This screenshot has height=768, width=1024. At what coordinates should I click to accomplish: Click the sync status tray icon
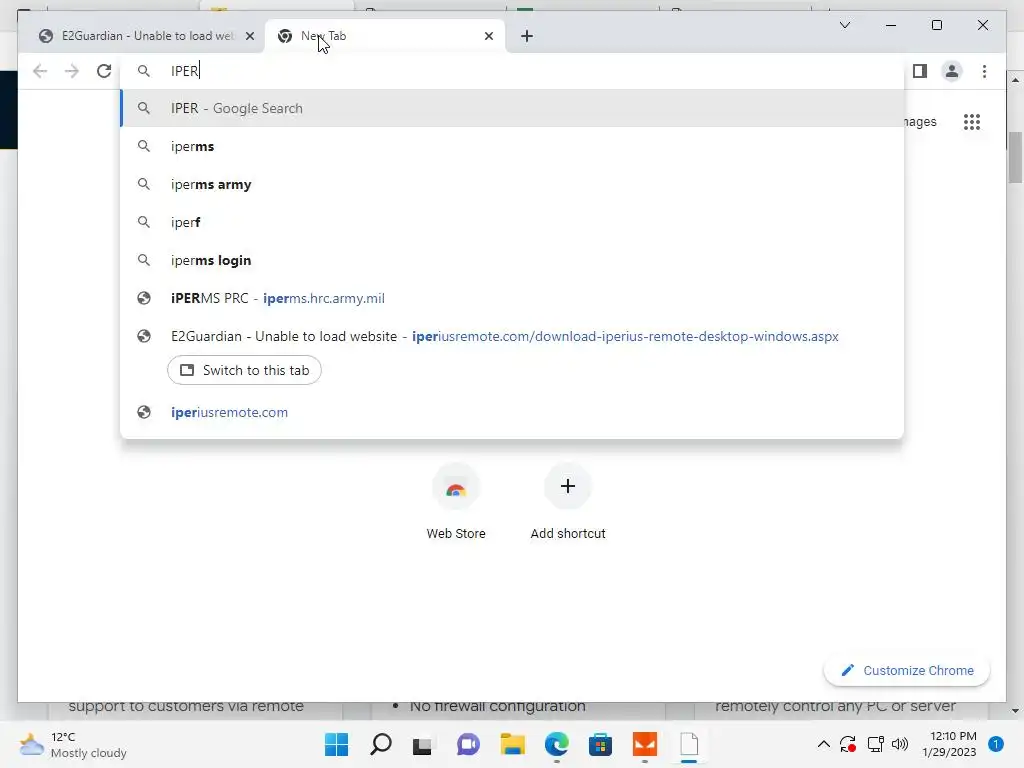pos(848,744)
